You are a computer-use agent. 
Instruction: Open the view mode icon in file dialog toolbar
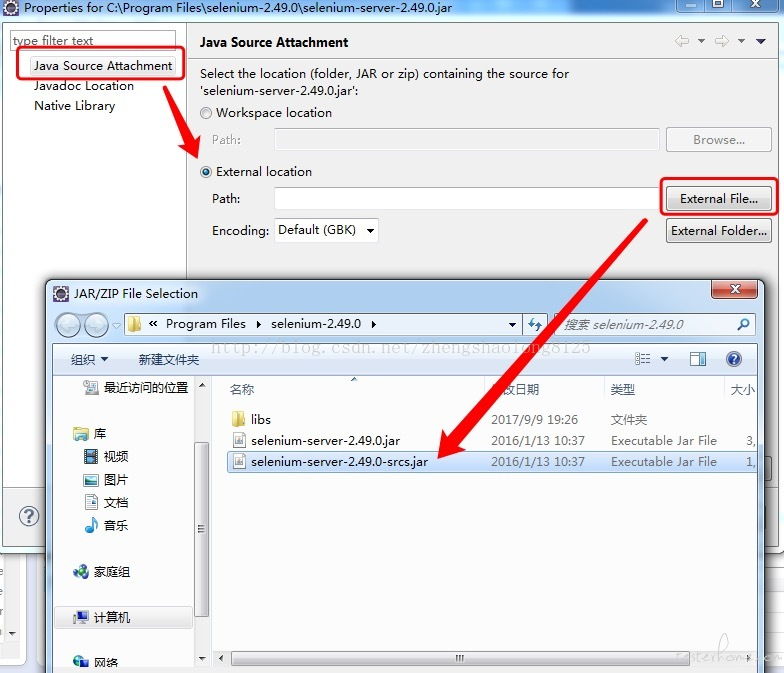click(x=642, y=358)
